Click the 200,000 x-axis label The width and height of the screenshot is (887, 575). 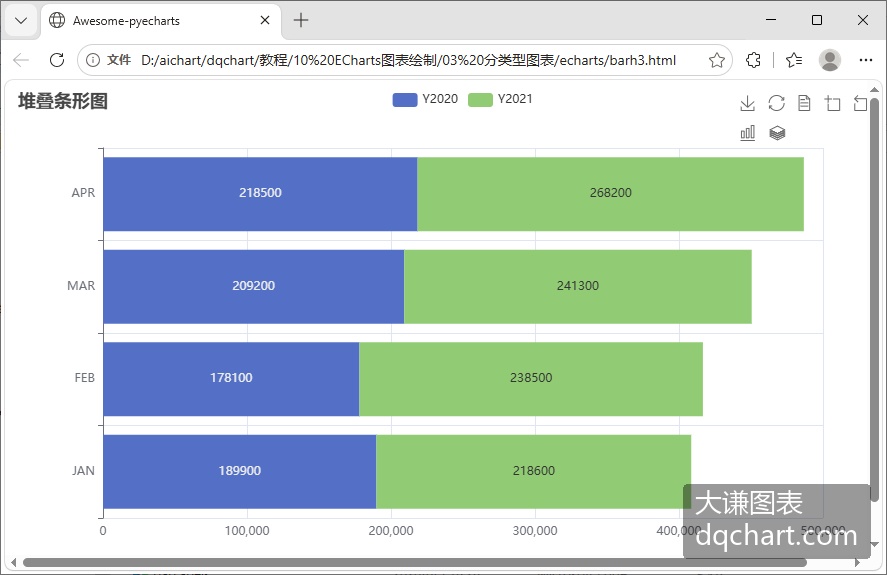391,531
